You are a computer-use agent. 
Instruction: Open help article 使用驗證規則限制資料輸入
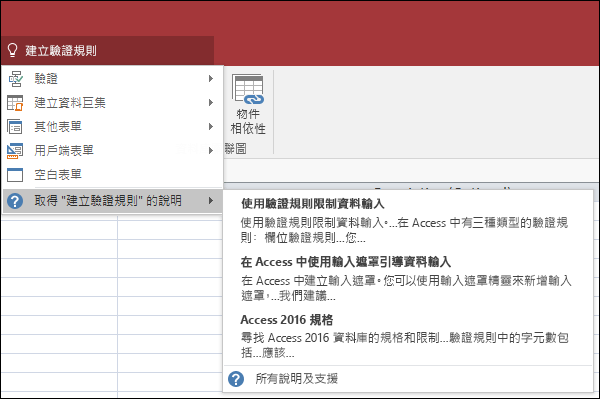(x=313, y=204)
